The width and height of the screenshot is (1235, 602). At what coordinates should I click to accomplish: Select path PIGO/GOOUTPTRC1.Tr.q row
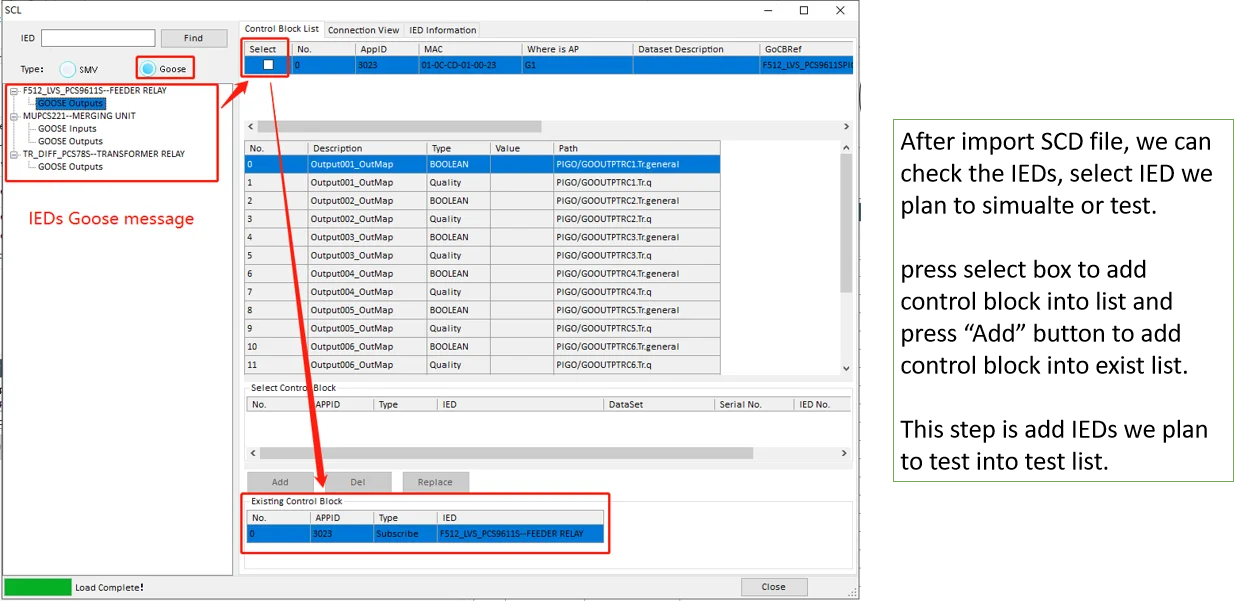[482, 183]
